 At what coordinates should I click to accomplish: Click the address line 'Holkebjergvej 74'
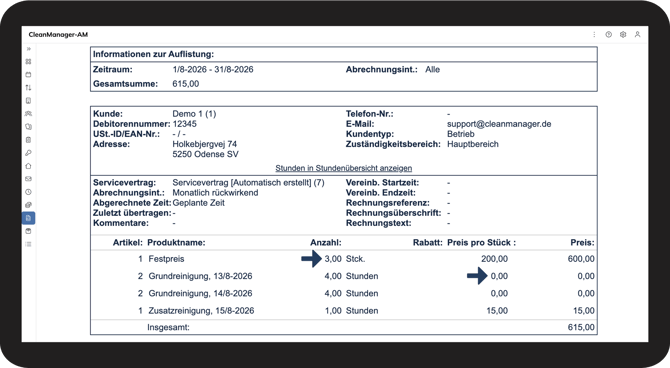coord(205,144)
